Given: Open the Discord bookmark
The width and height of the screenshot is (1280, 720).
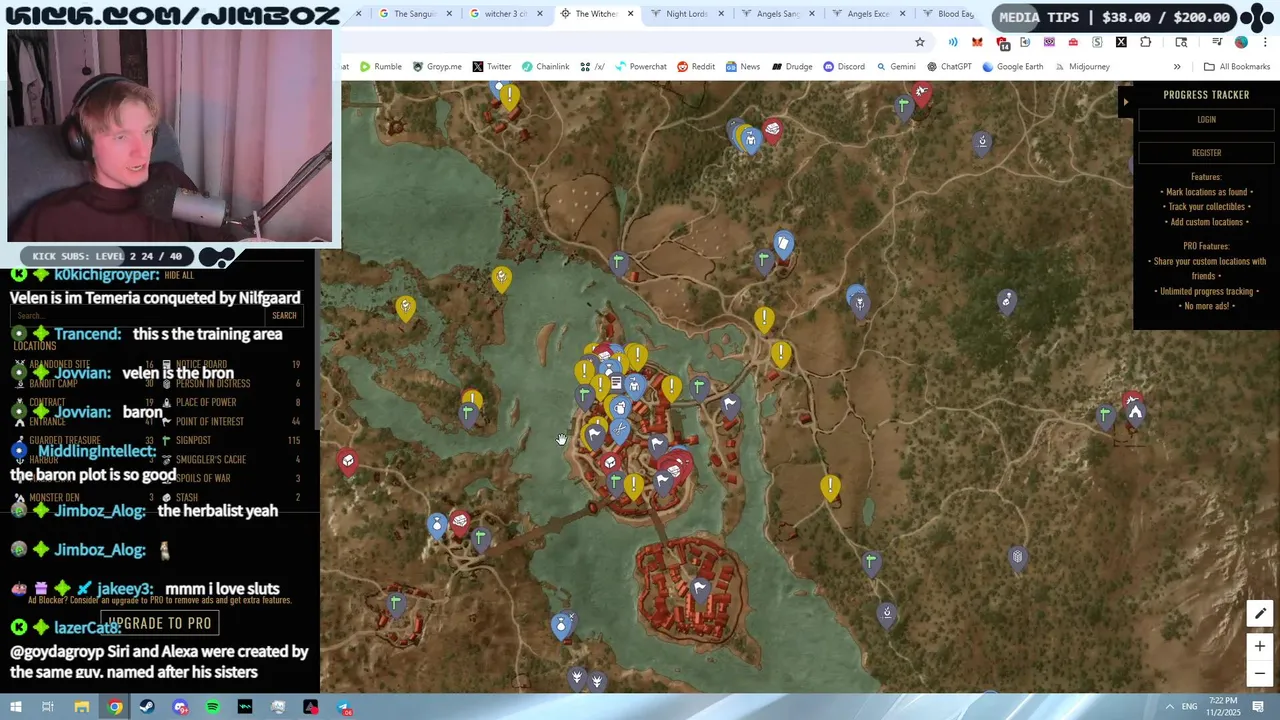Looking at the screenshot, I should [844, 67].
